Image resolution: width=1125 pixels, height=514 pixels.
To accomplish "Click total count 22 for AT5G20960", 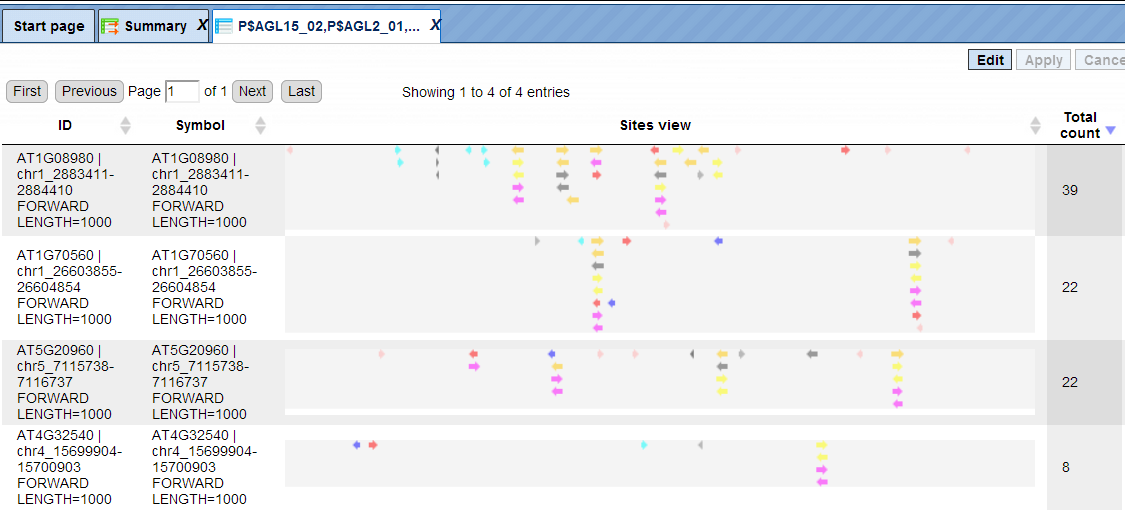I will [x=1070, y=382].
